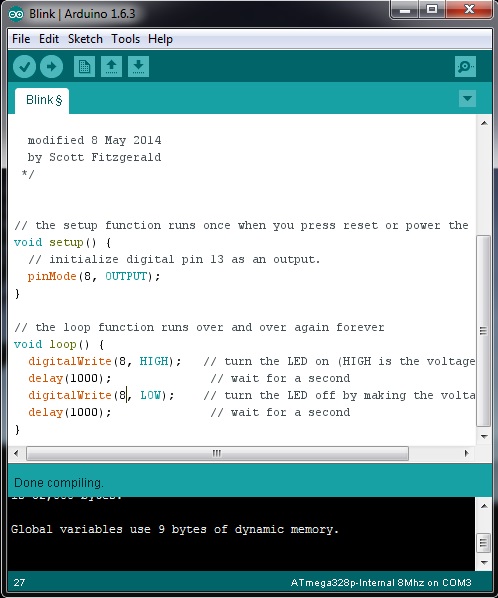Open the Sketch menu
This screenshot has height=598, width=498.
tap(85, 39)
